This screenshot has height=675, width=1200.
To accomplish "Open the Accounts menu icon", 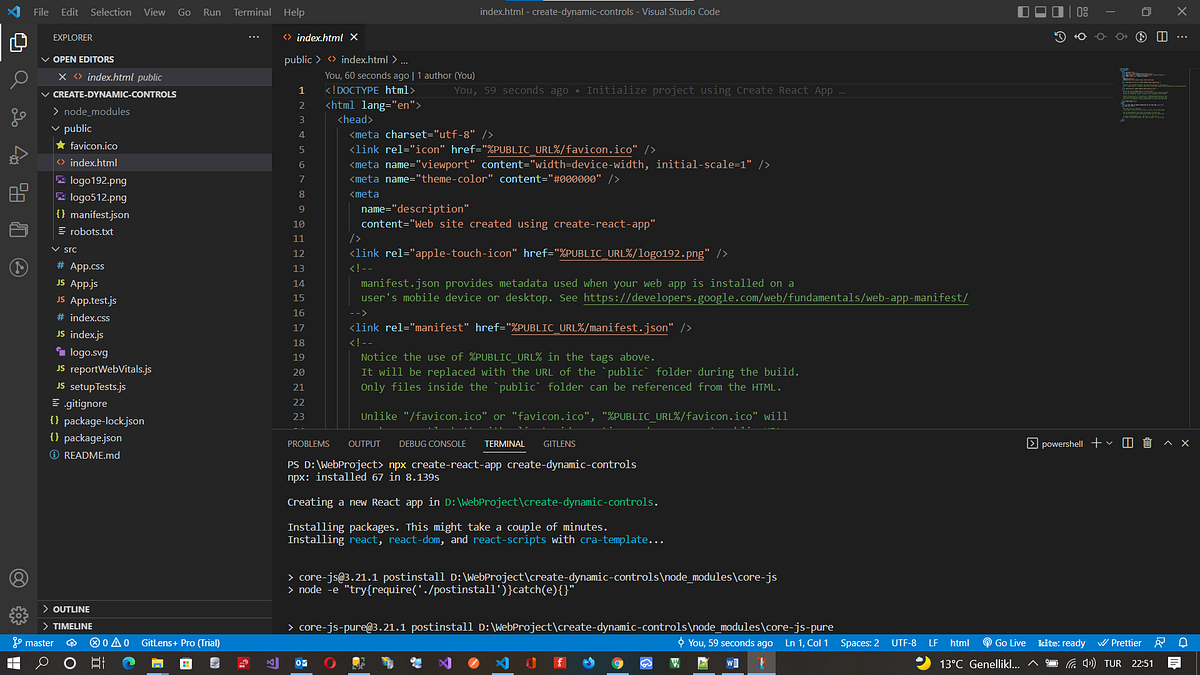I will pyautogui.click(x=18, y=578).
